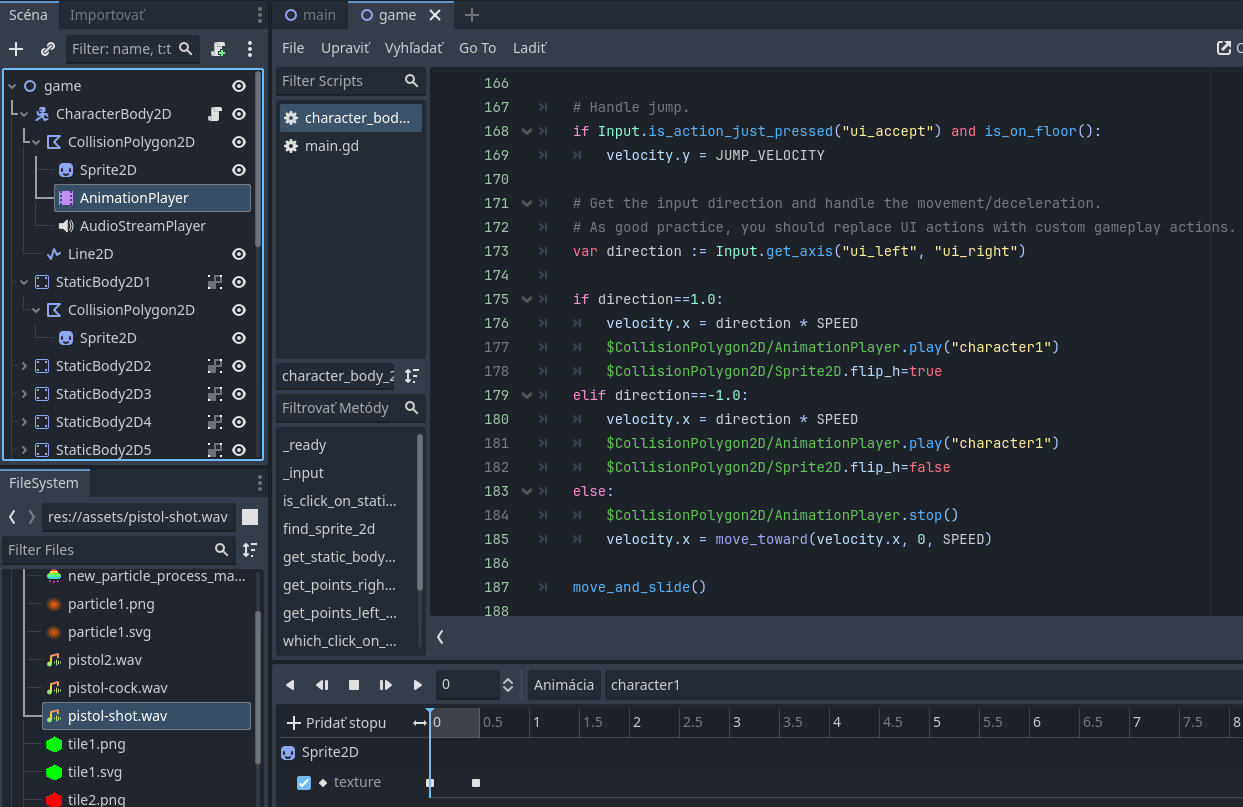The height and width of the screenshot is (807, 1243).
Task: Click the play animation forward button
Action: tap(417, 685)
